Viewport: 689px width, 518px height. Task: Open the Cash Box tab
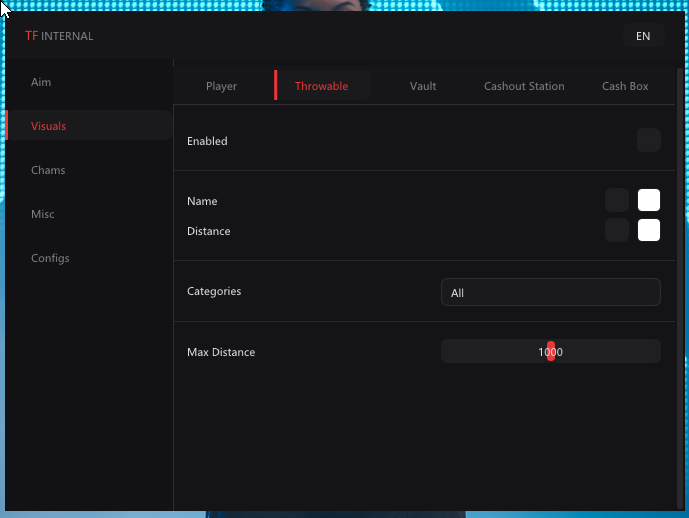click(625, 86)
